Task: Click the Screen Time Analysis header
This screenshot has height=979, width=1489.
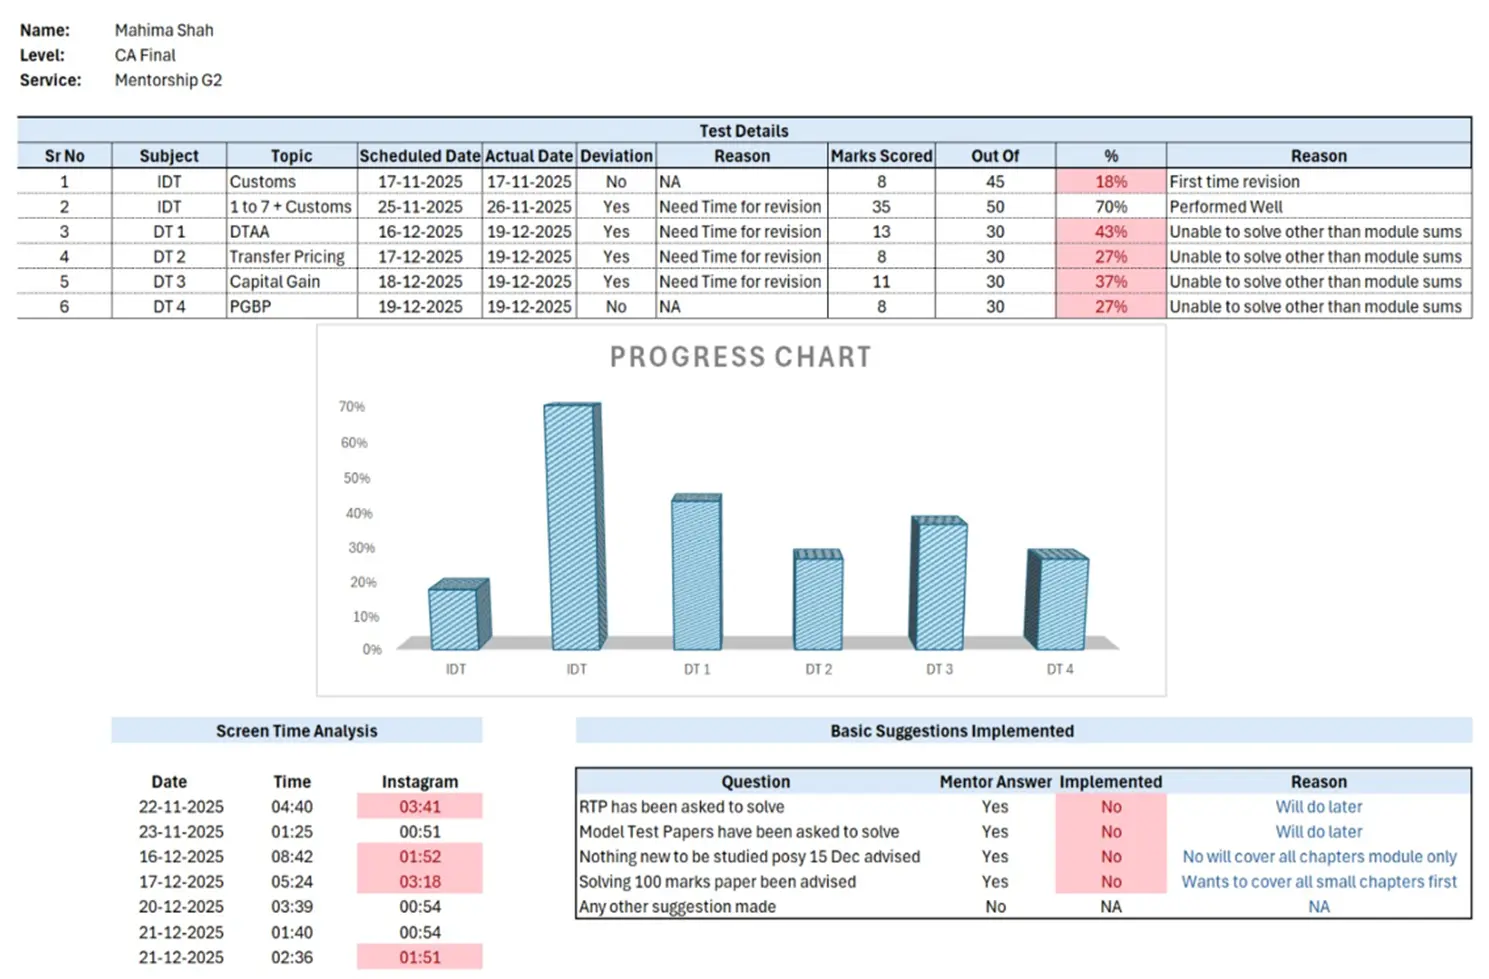Action: 296,731
